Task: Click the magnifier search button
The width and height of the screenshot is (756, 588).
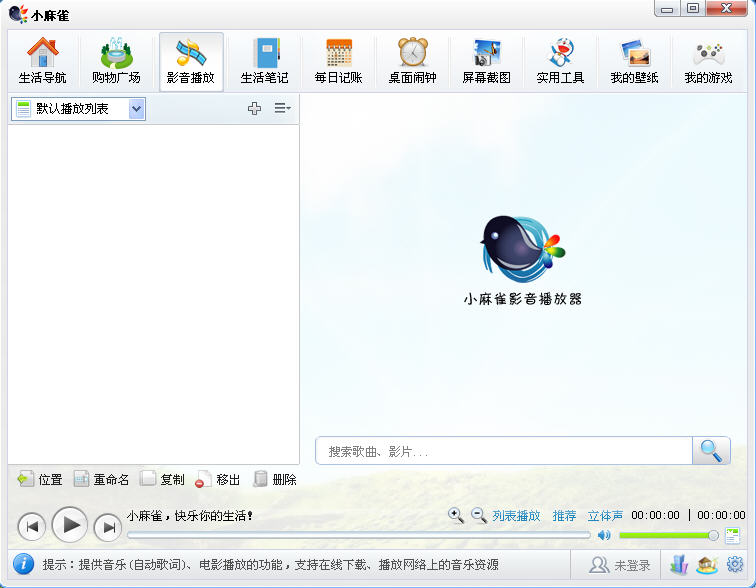Action: tap(711, 451)
